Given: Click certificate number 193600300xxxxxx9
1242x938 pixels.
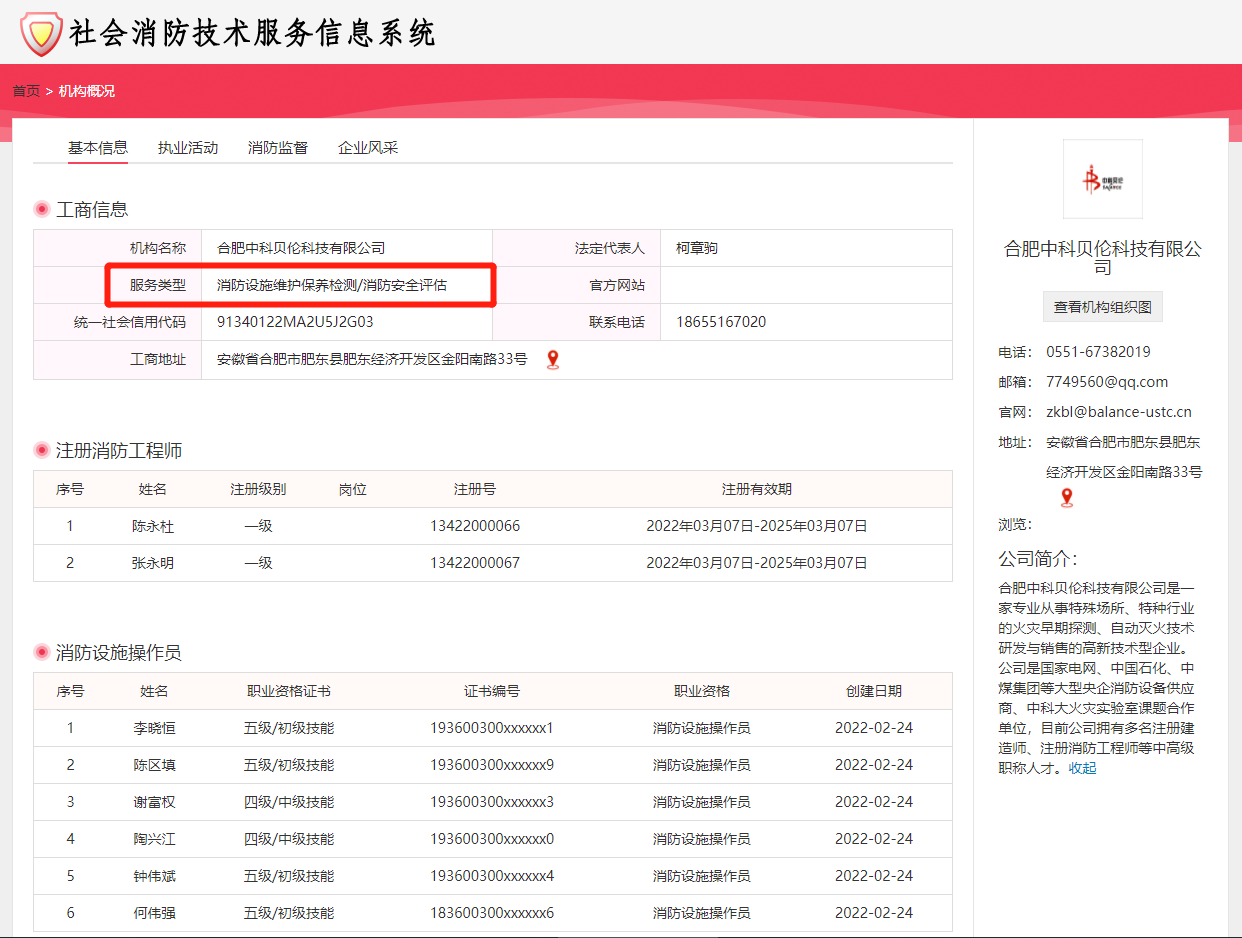Looking at the screenshot, I should [x=492, y=765].
